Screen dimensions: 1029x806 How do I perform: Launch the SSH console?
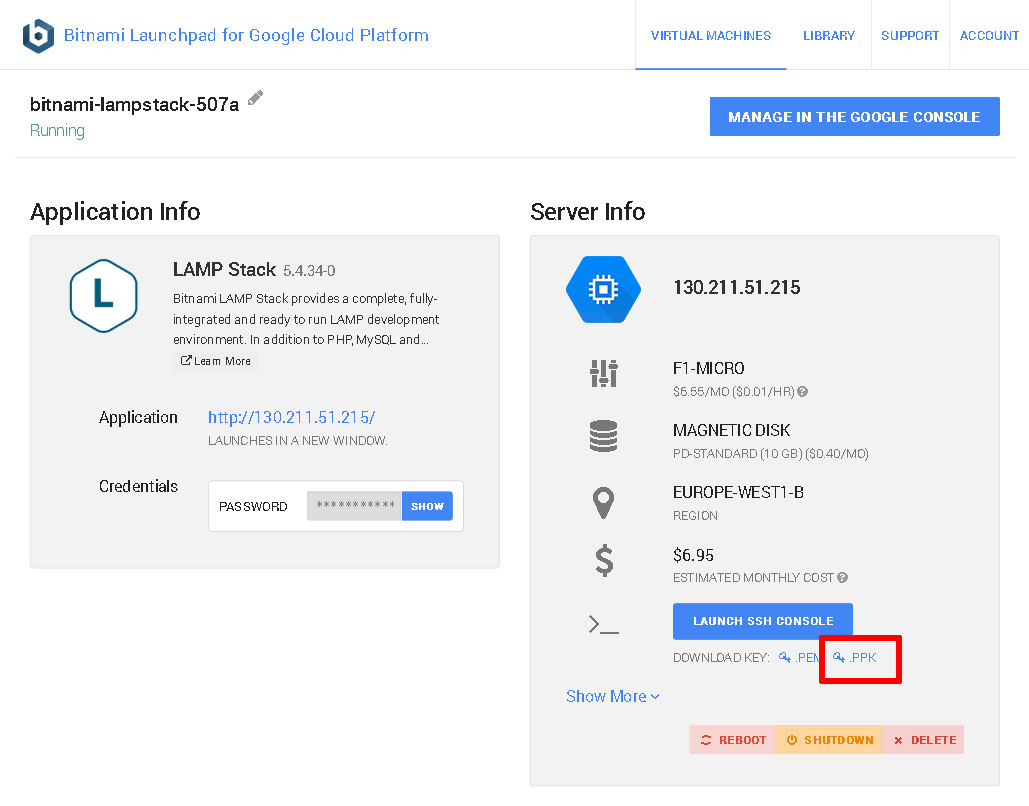point(763,621)
